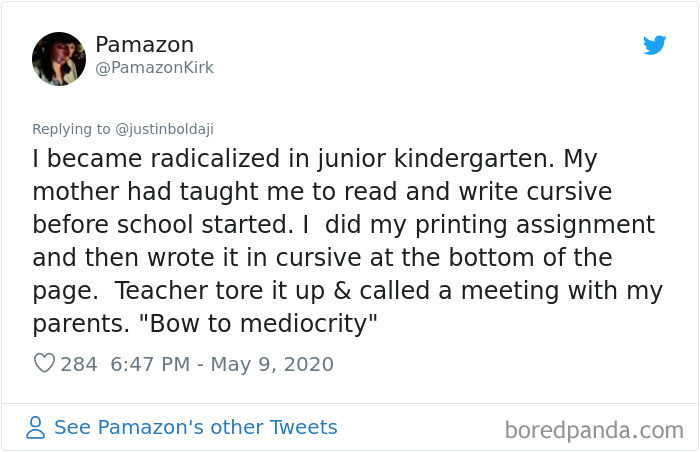Viewport: 700px width, 452px height.
Task: Click the May 9, 2020 date
Action: point(271,364)
